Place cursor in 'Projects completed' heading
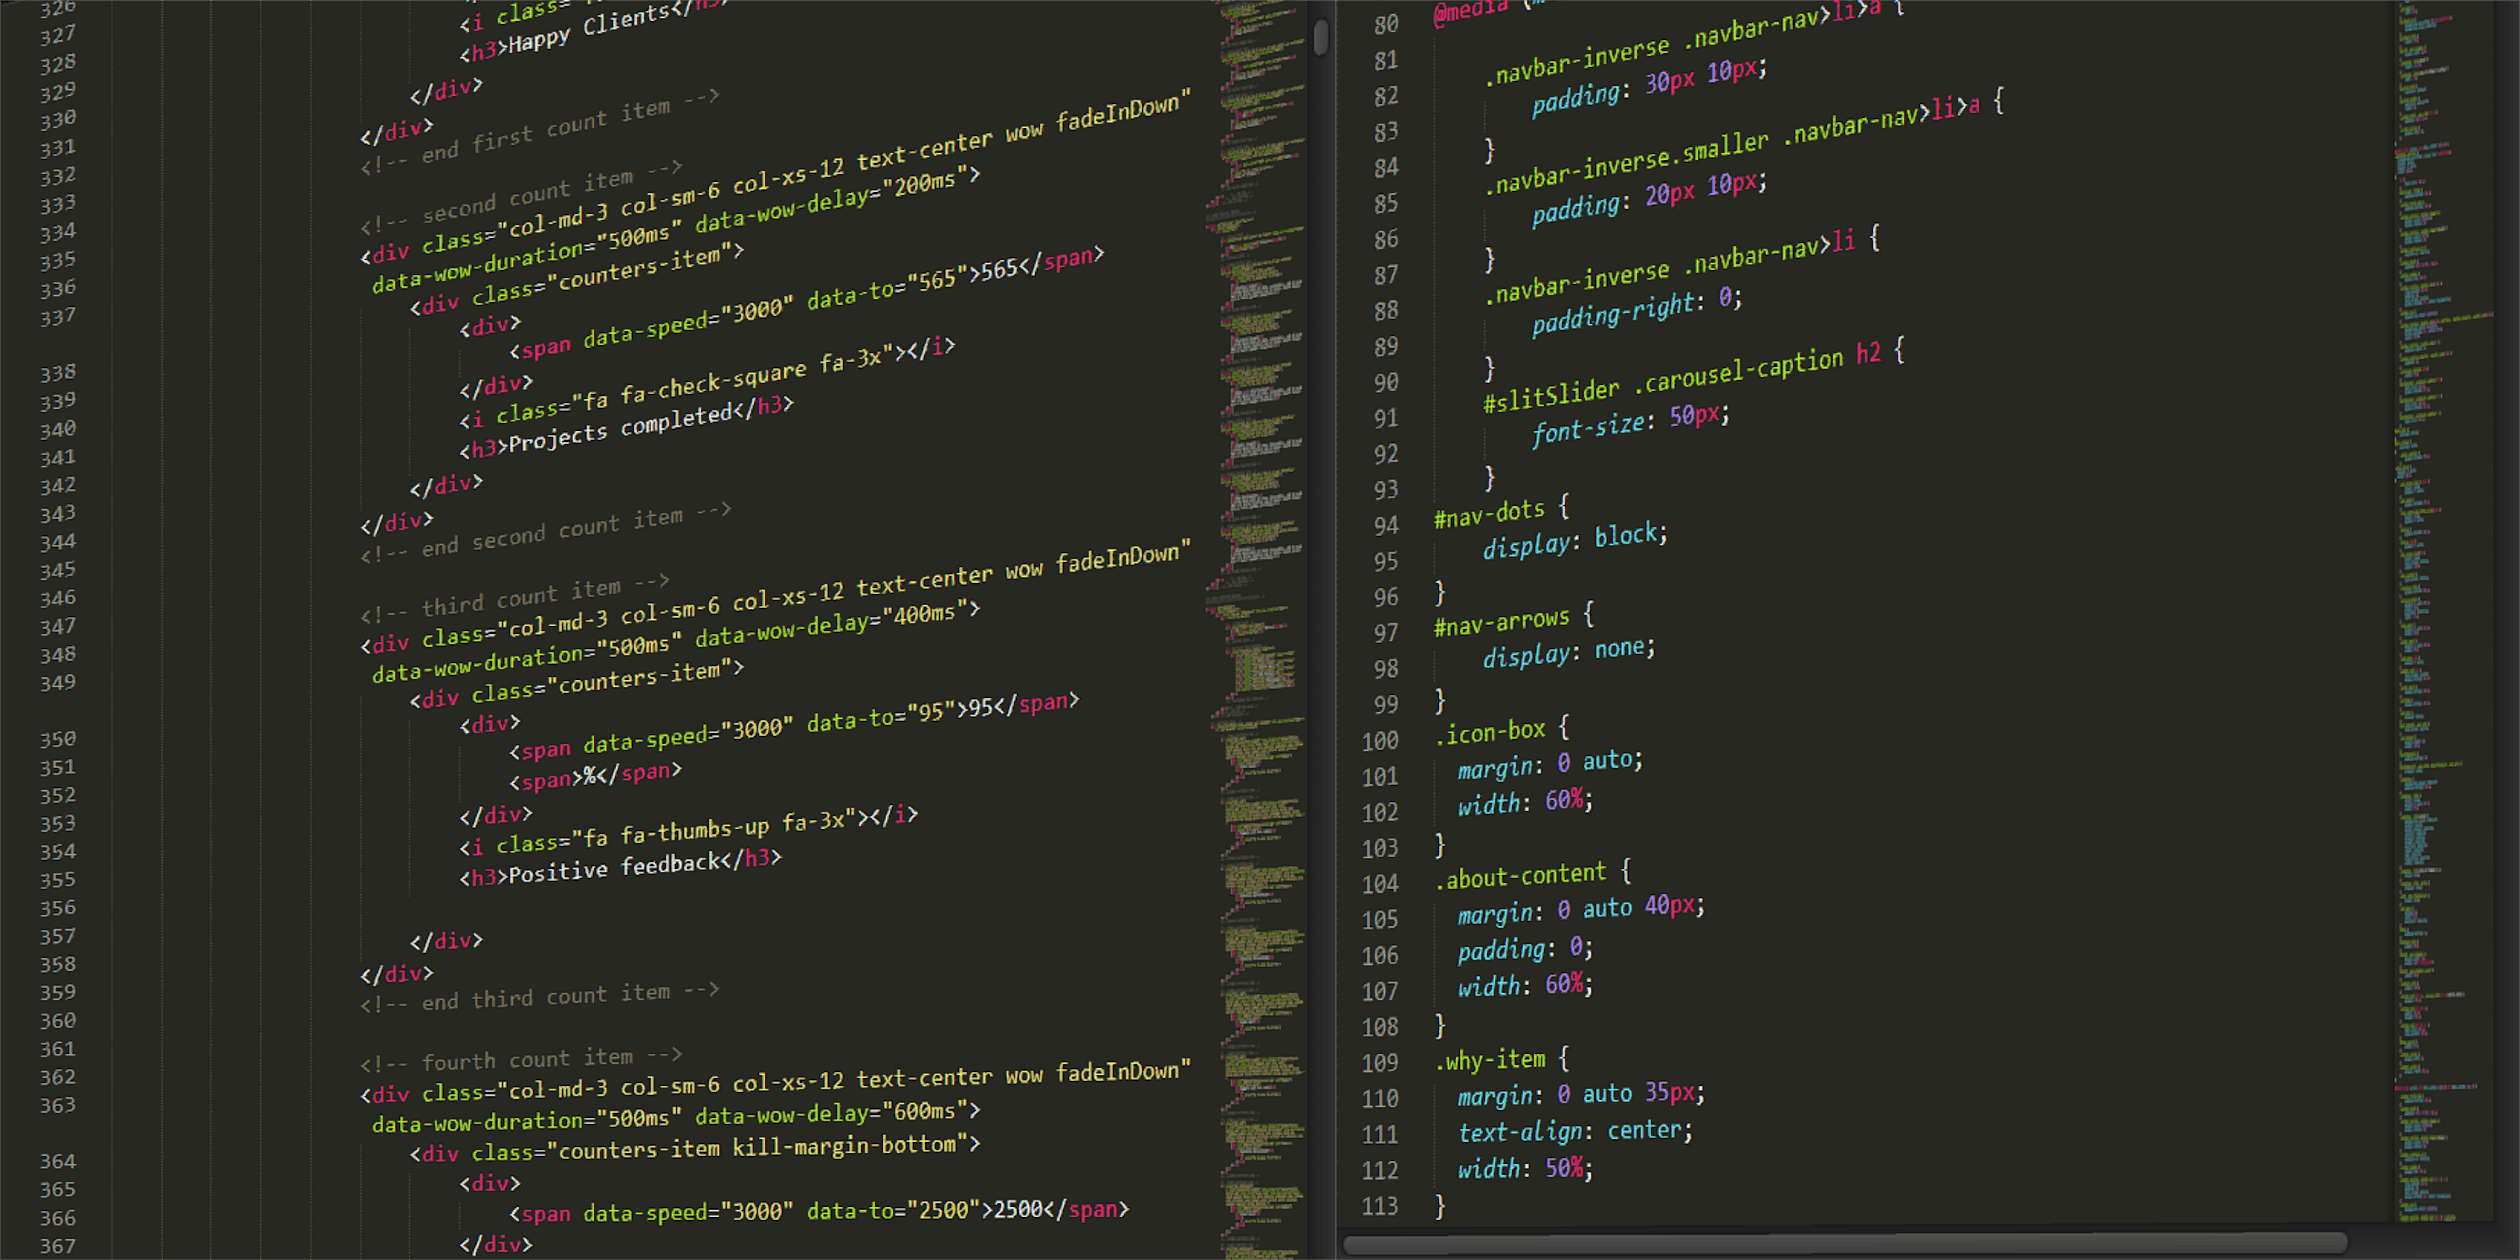The width and height of the screenshot is (2520, 1260). (x=620, y=427)
